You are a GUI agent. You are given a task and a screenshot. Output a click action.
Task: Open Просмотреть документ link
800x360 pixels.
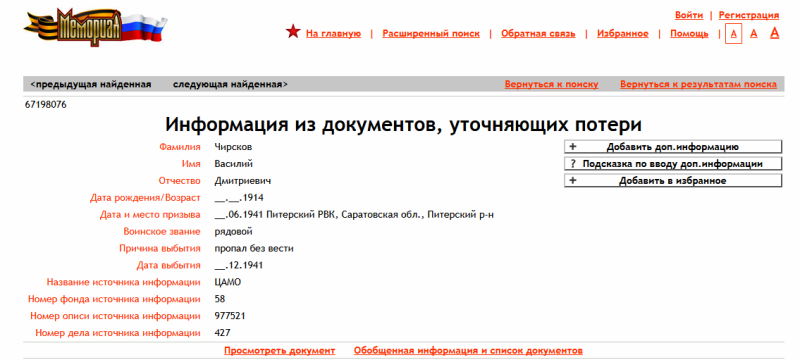click(280, 351)
